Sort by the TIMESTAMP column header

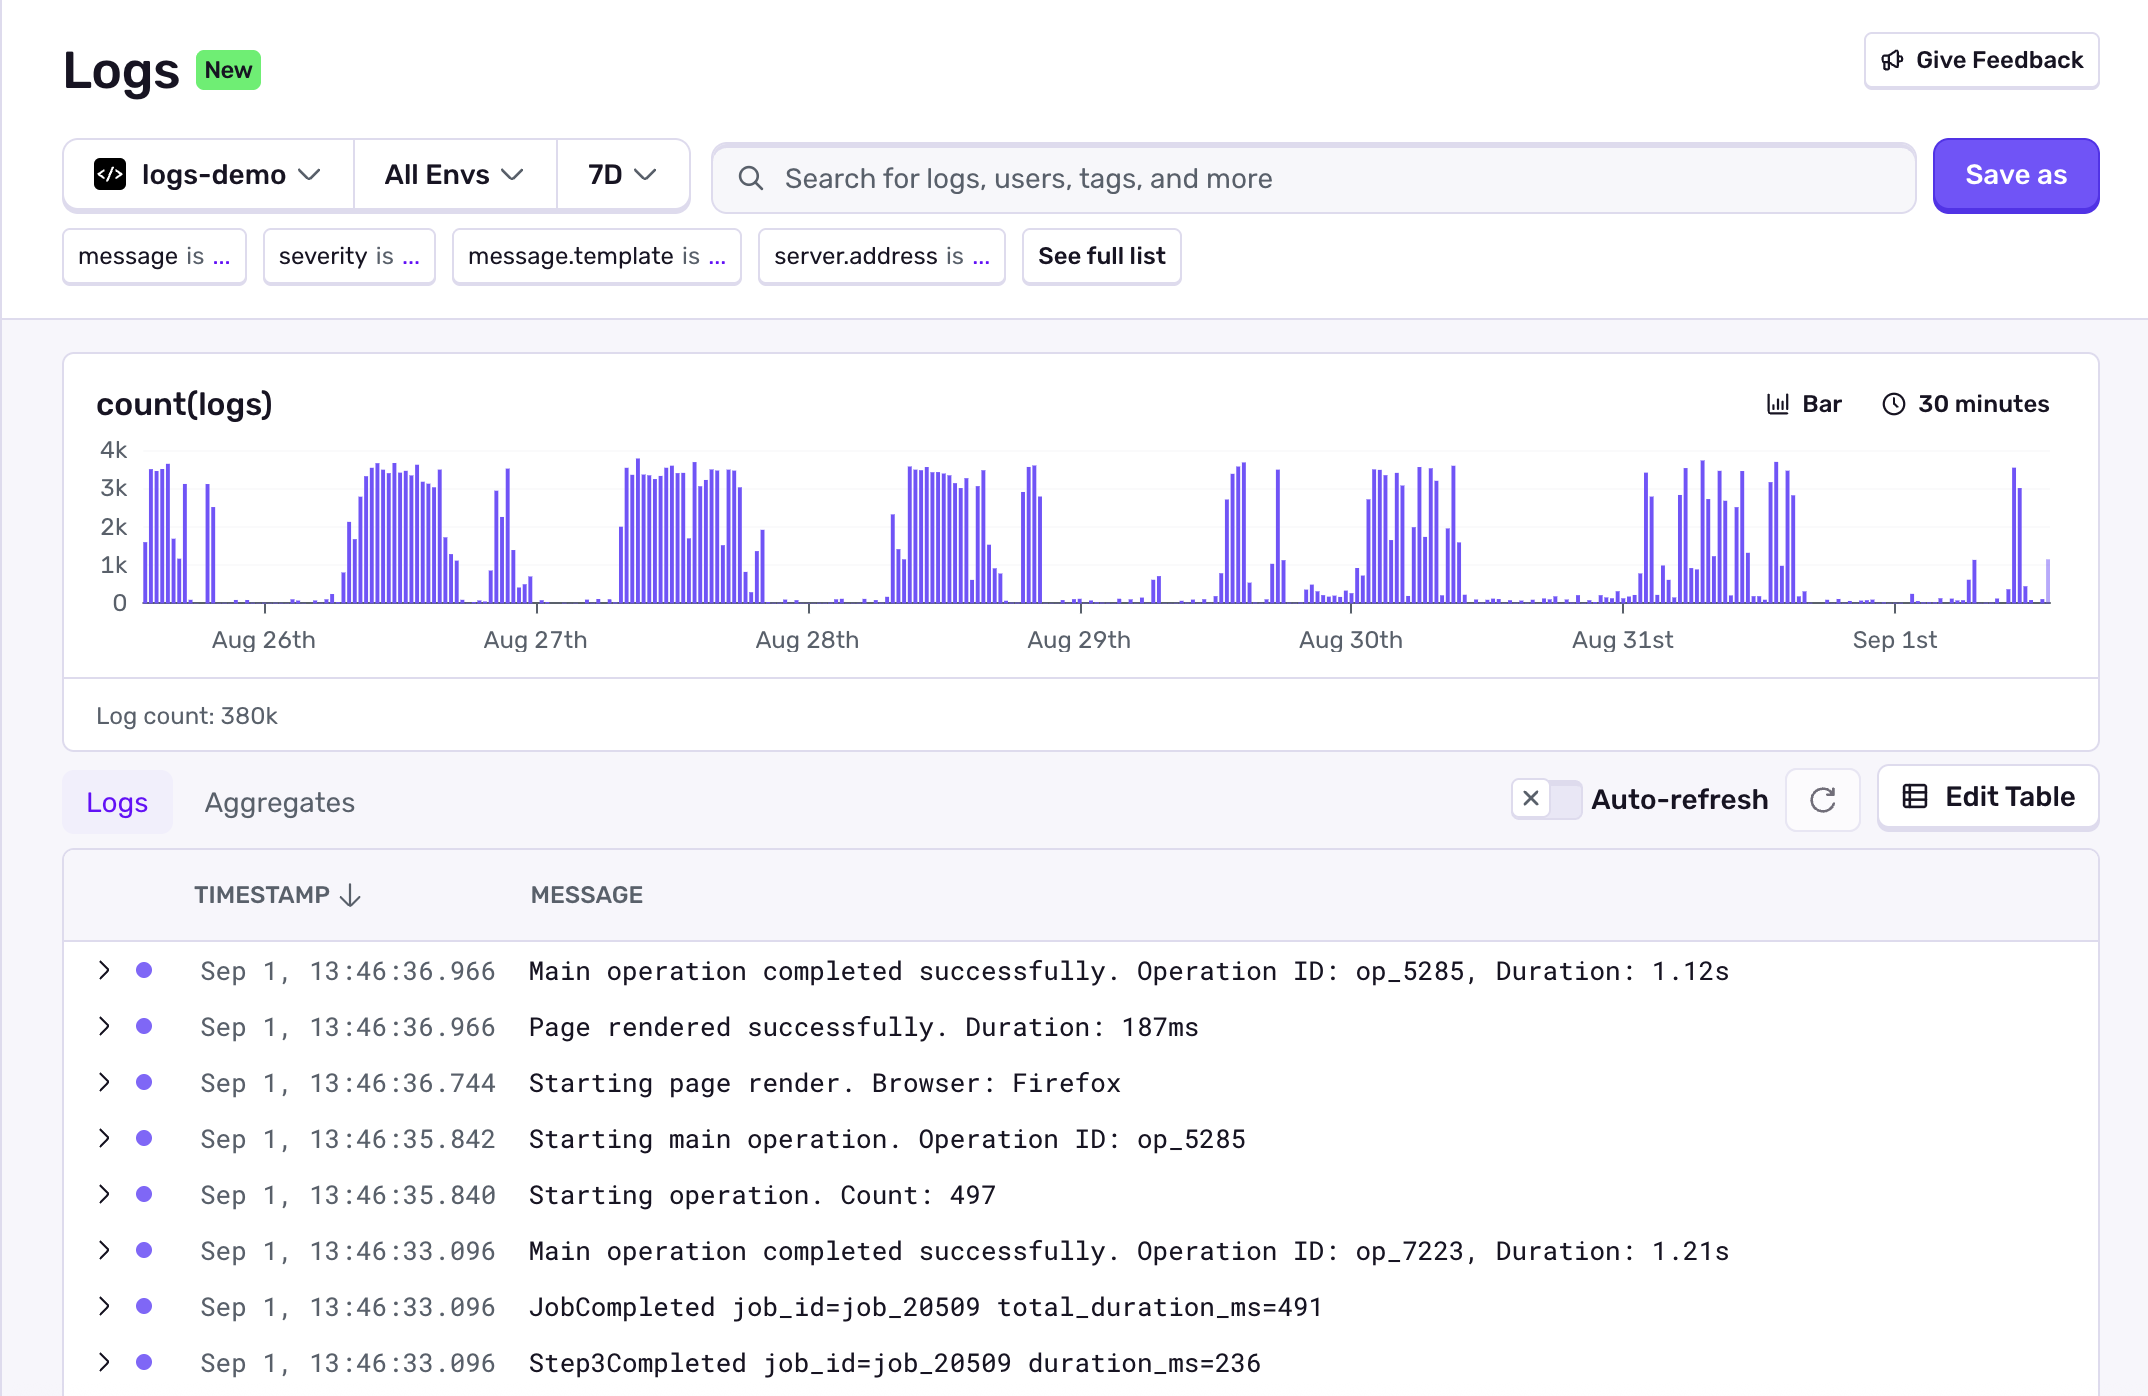(x=278, y=895)
